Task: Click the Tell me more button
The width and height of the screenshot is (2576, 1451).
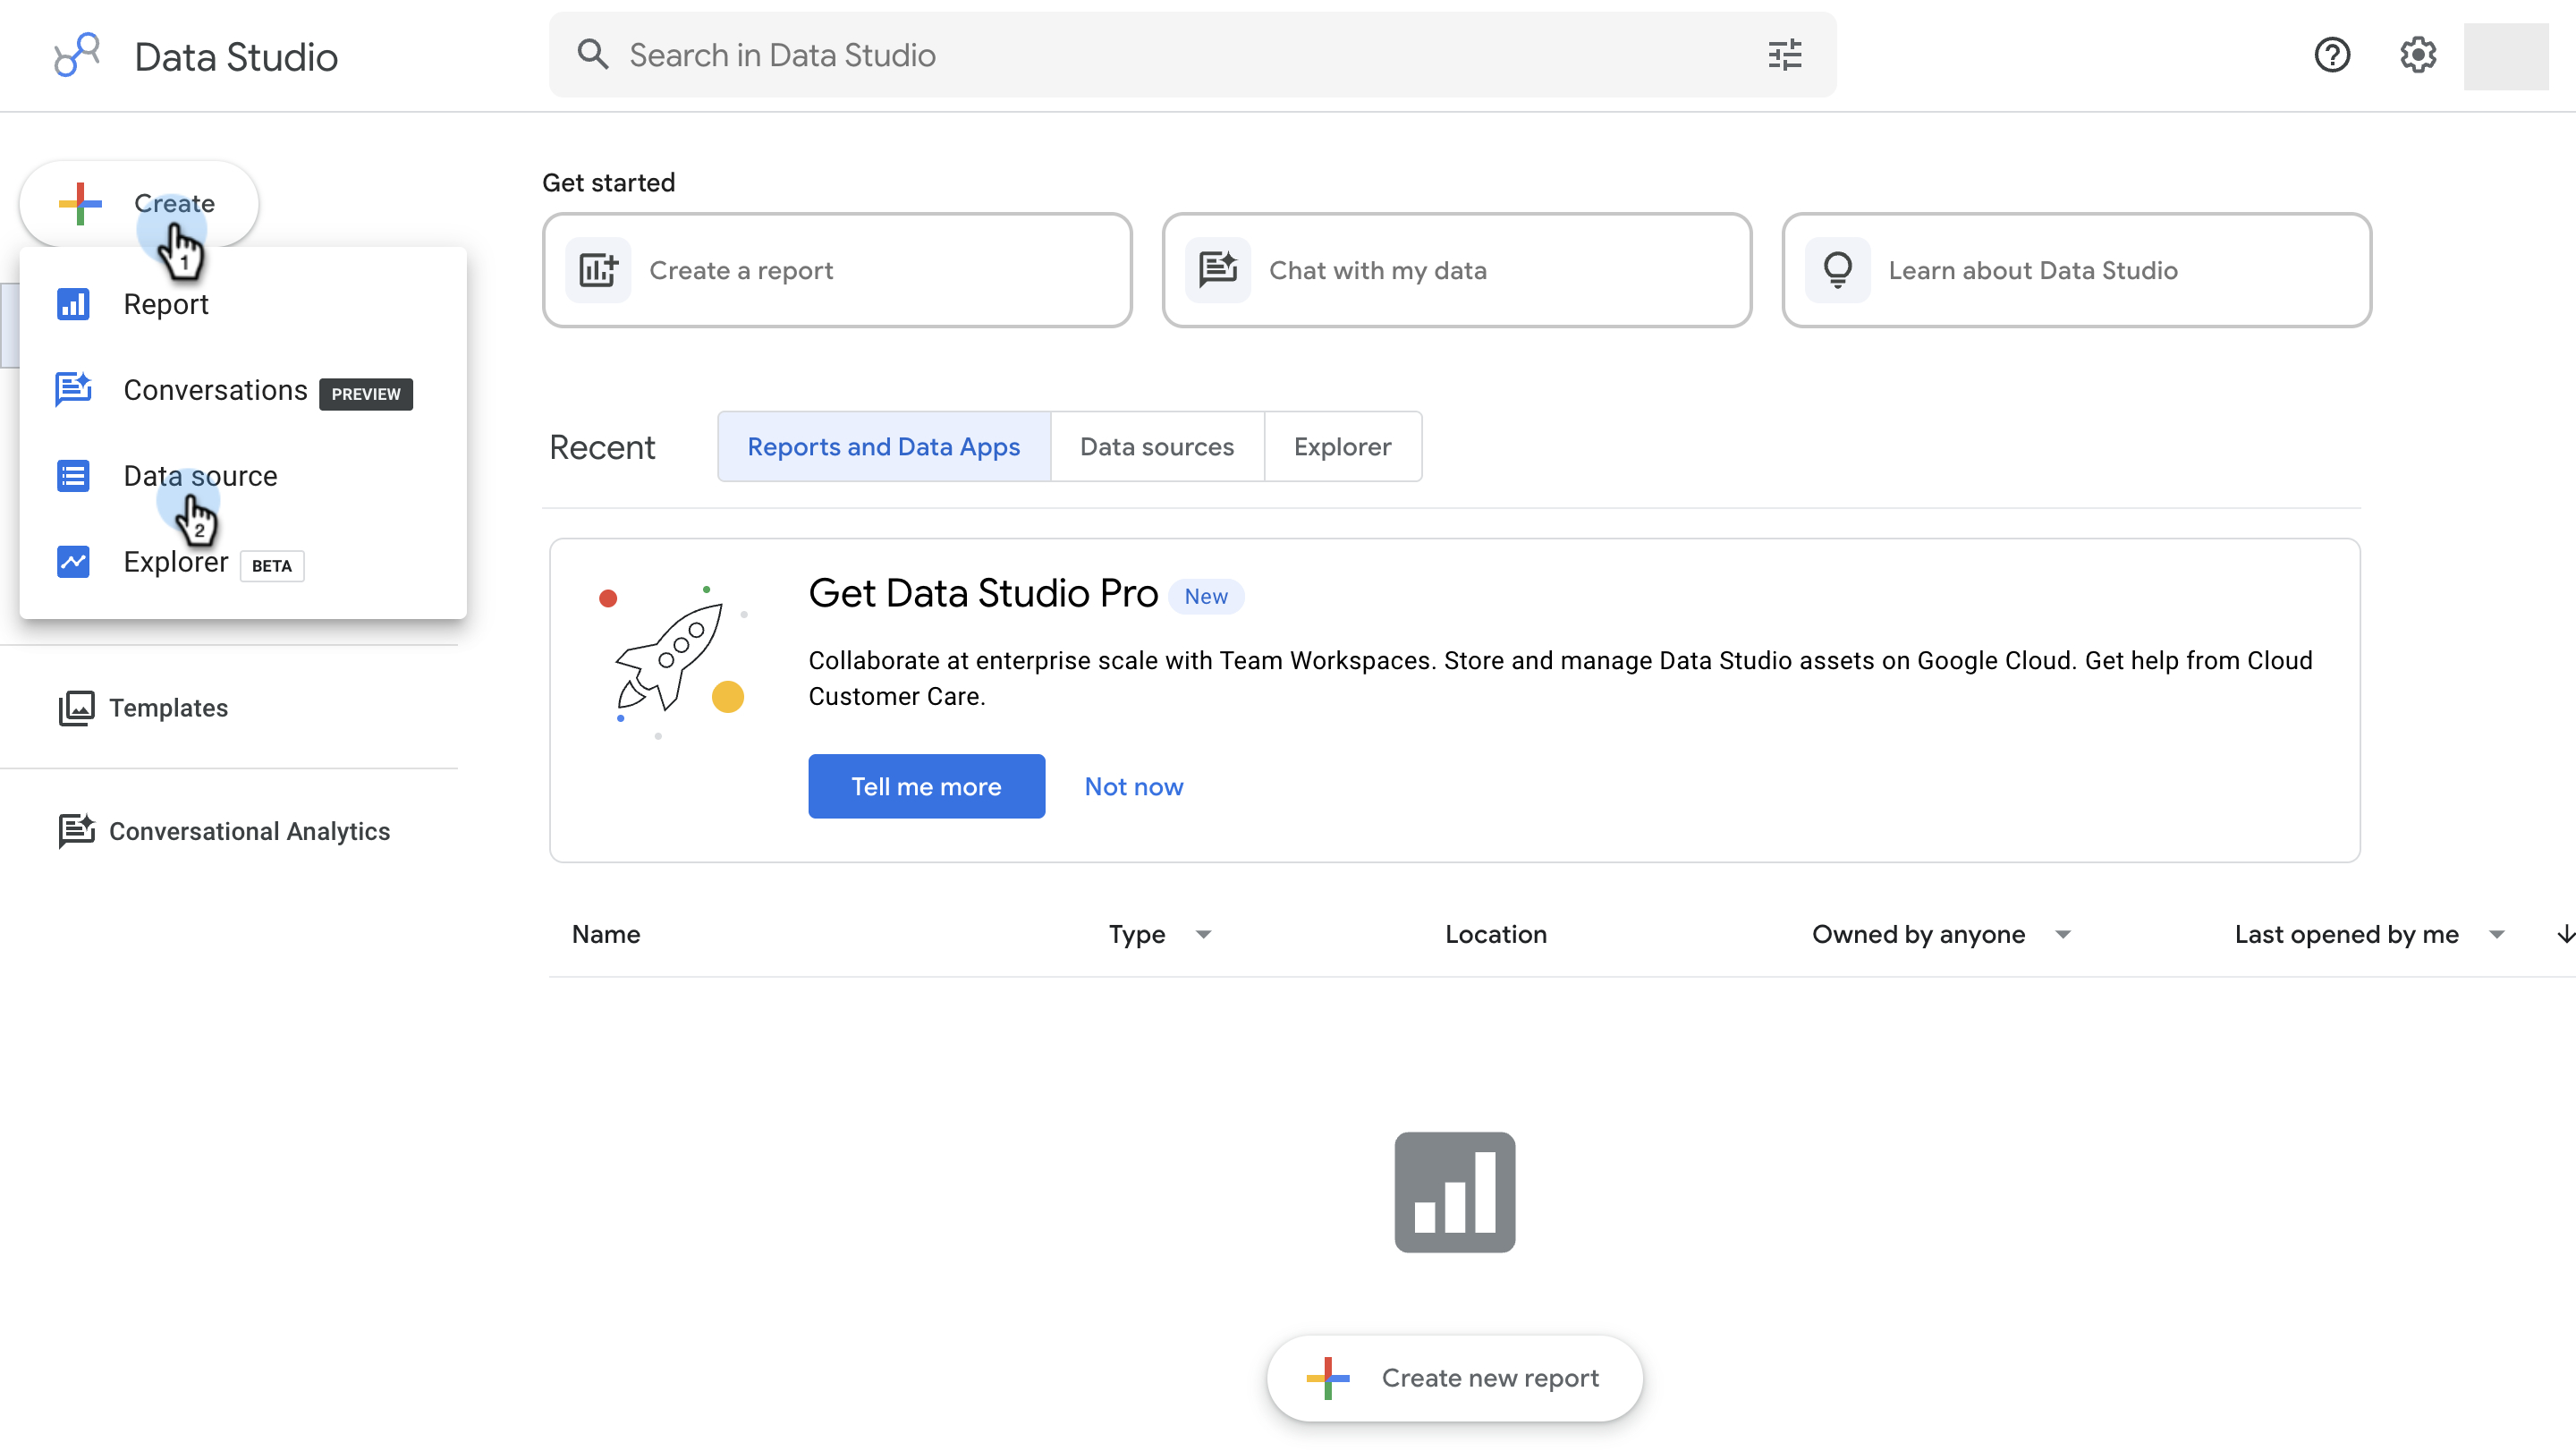Action: click(x=926, y=786)
